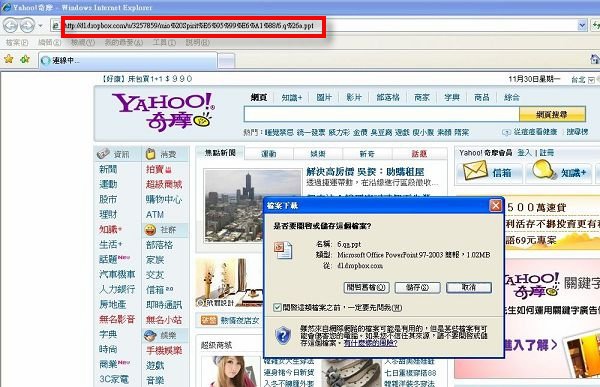The height and width of the screenshot is (387, 600).
Task: Click the browser Forward arrow button
Action: pyautogui.click(x=27, y=26)
